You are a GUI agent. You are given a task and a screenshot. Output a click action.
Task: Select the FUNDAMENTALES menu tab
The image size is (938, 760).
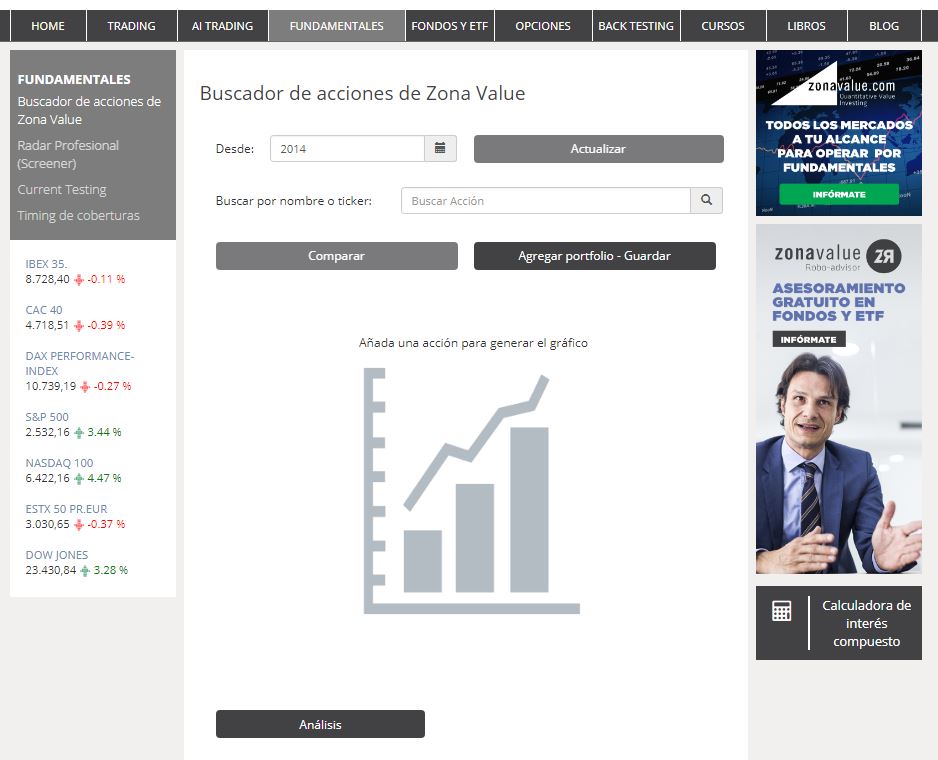tap(337, 26)
